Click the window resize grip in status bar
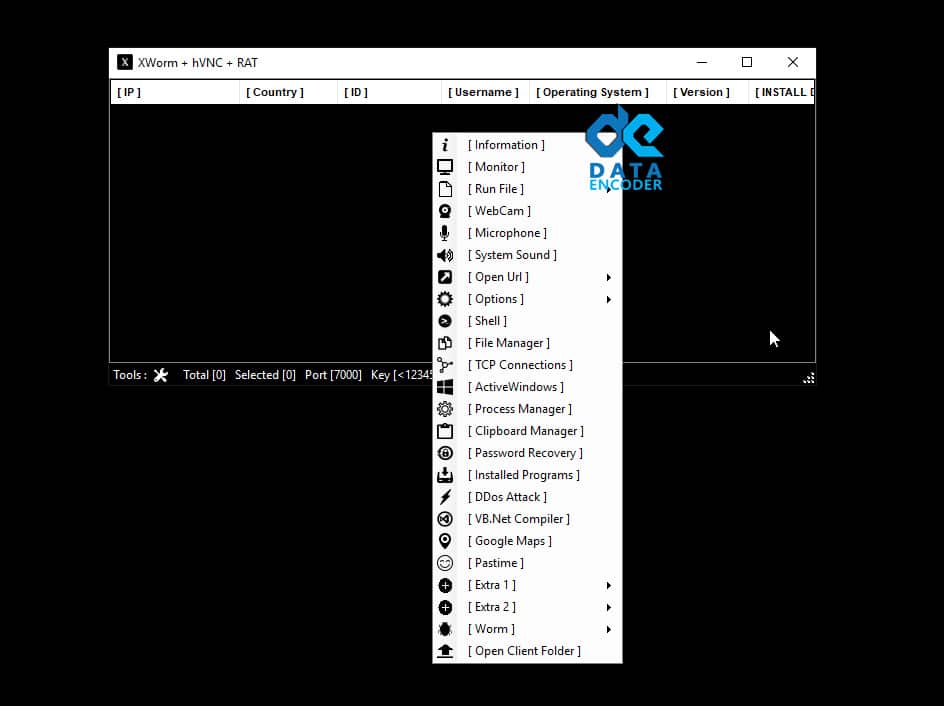The height and width of the screenshot is (706, 944). tap(809, 378)
